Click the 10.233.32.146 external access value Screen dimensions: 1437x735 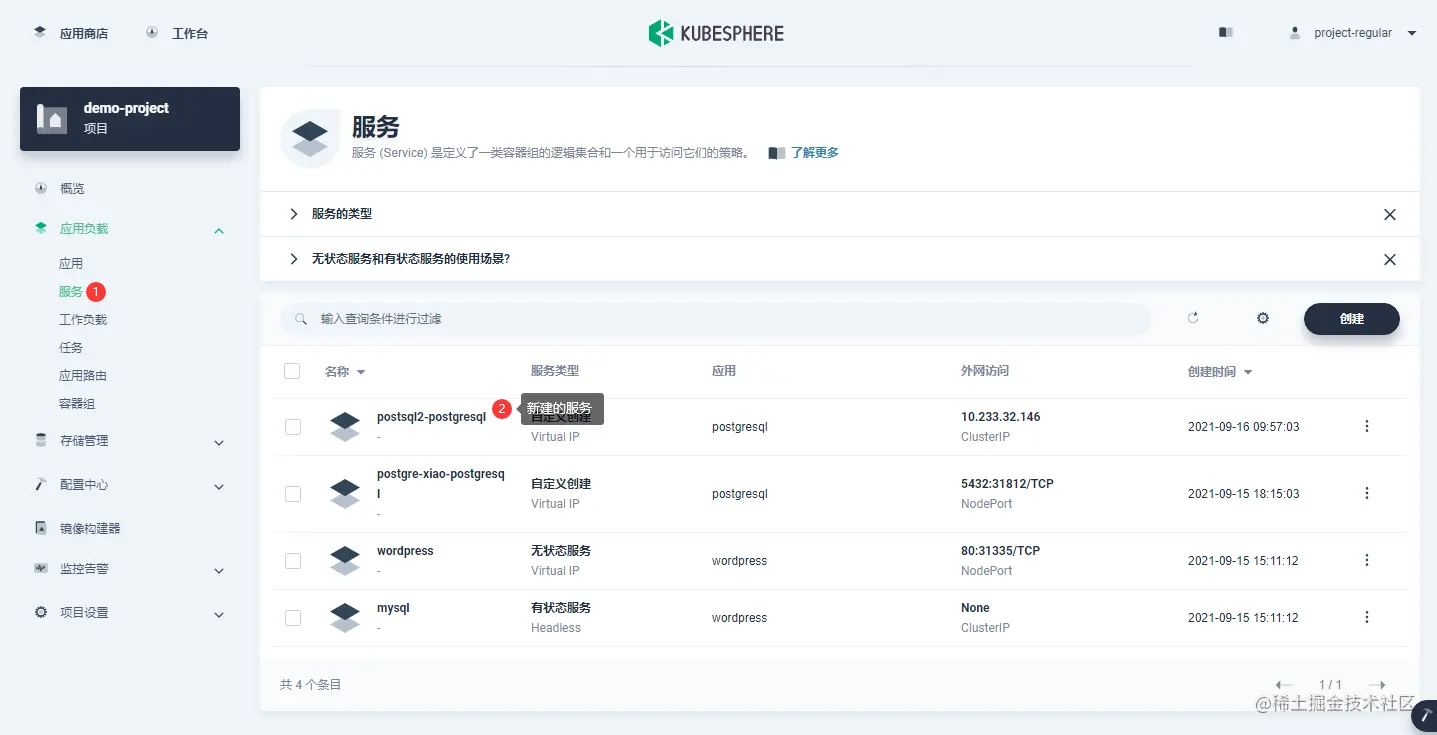[1000, 417]
